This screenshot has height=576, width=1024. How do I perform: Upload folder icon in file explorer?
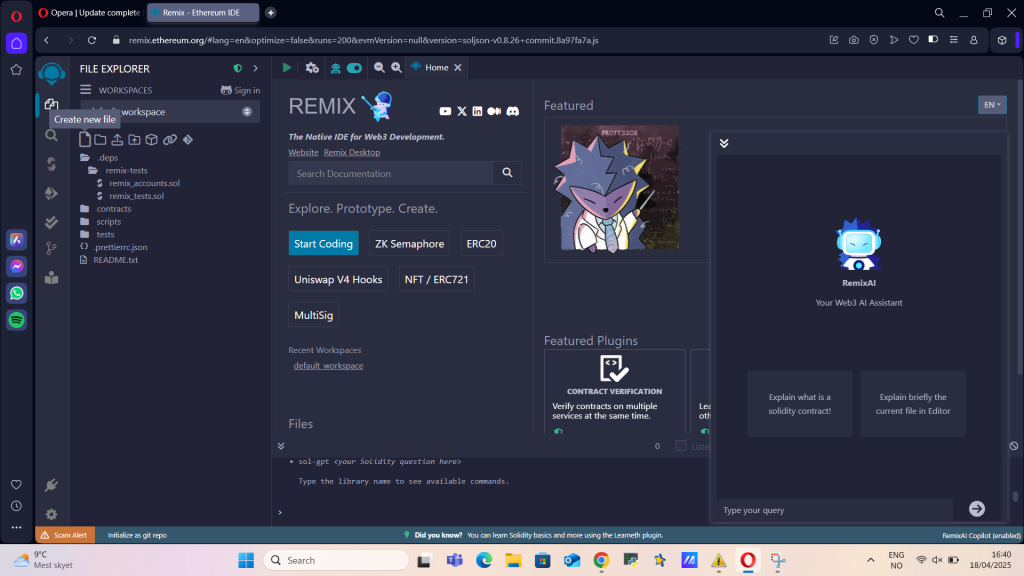(x=134, y=139)
